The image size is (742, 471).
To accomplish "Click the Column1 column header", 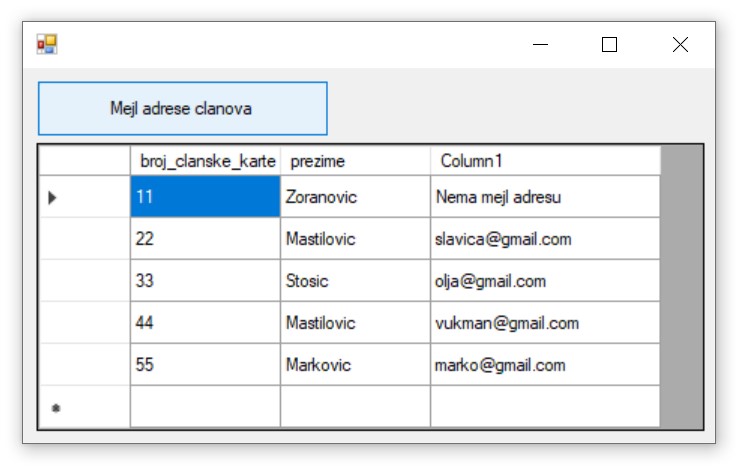I will pos(545,161).
